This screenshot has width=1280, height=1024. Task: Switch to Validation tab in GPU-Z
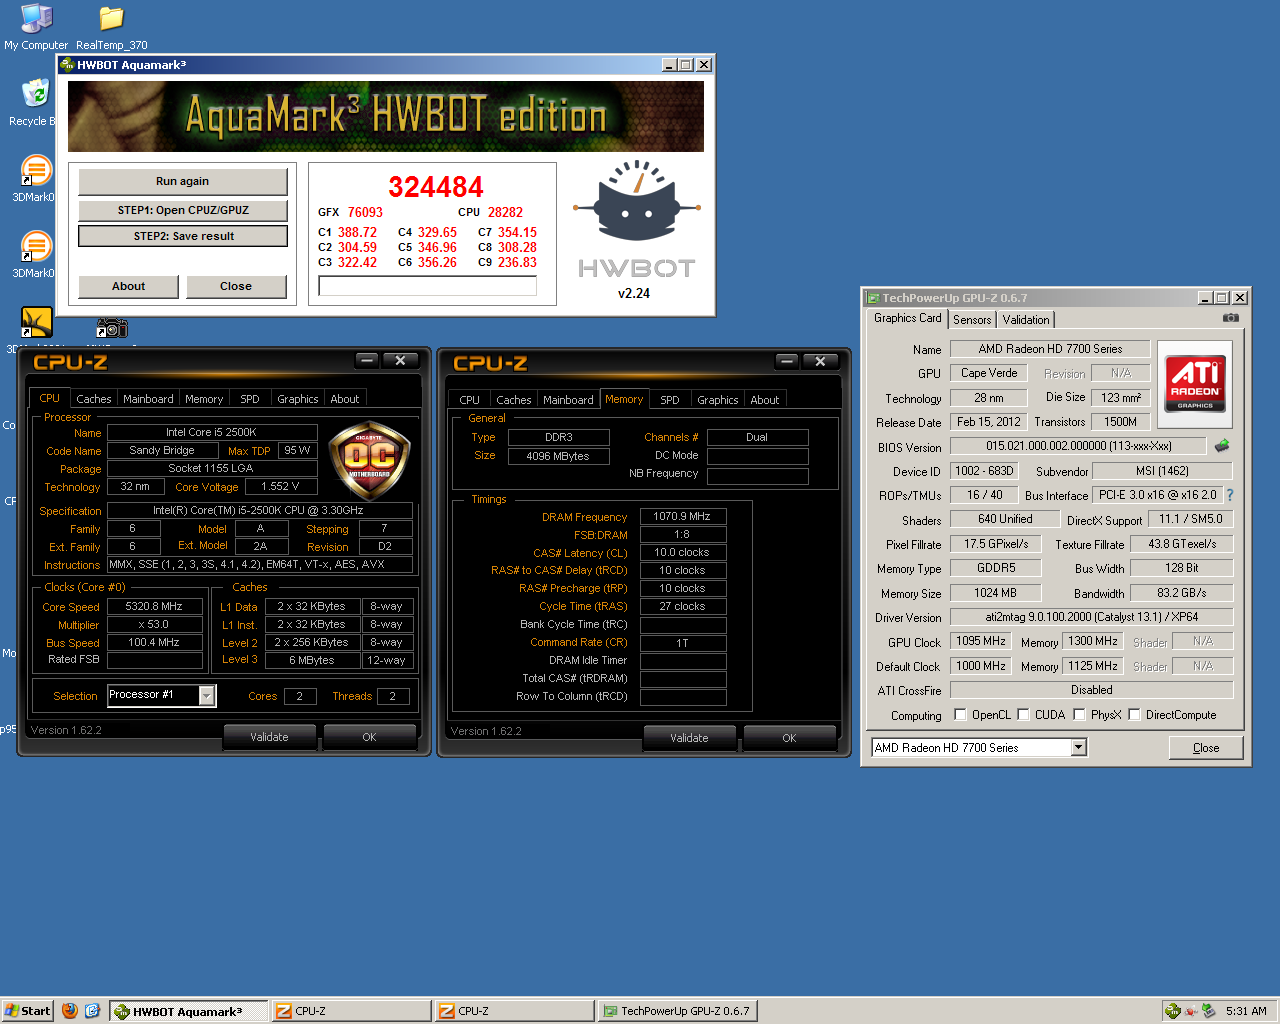point(1026,319)
